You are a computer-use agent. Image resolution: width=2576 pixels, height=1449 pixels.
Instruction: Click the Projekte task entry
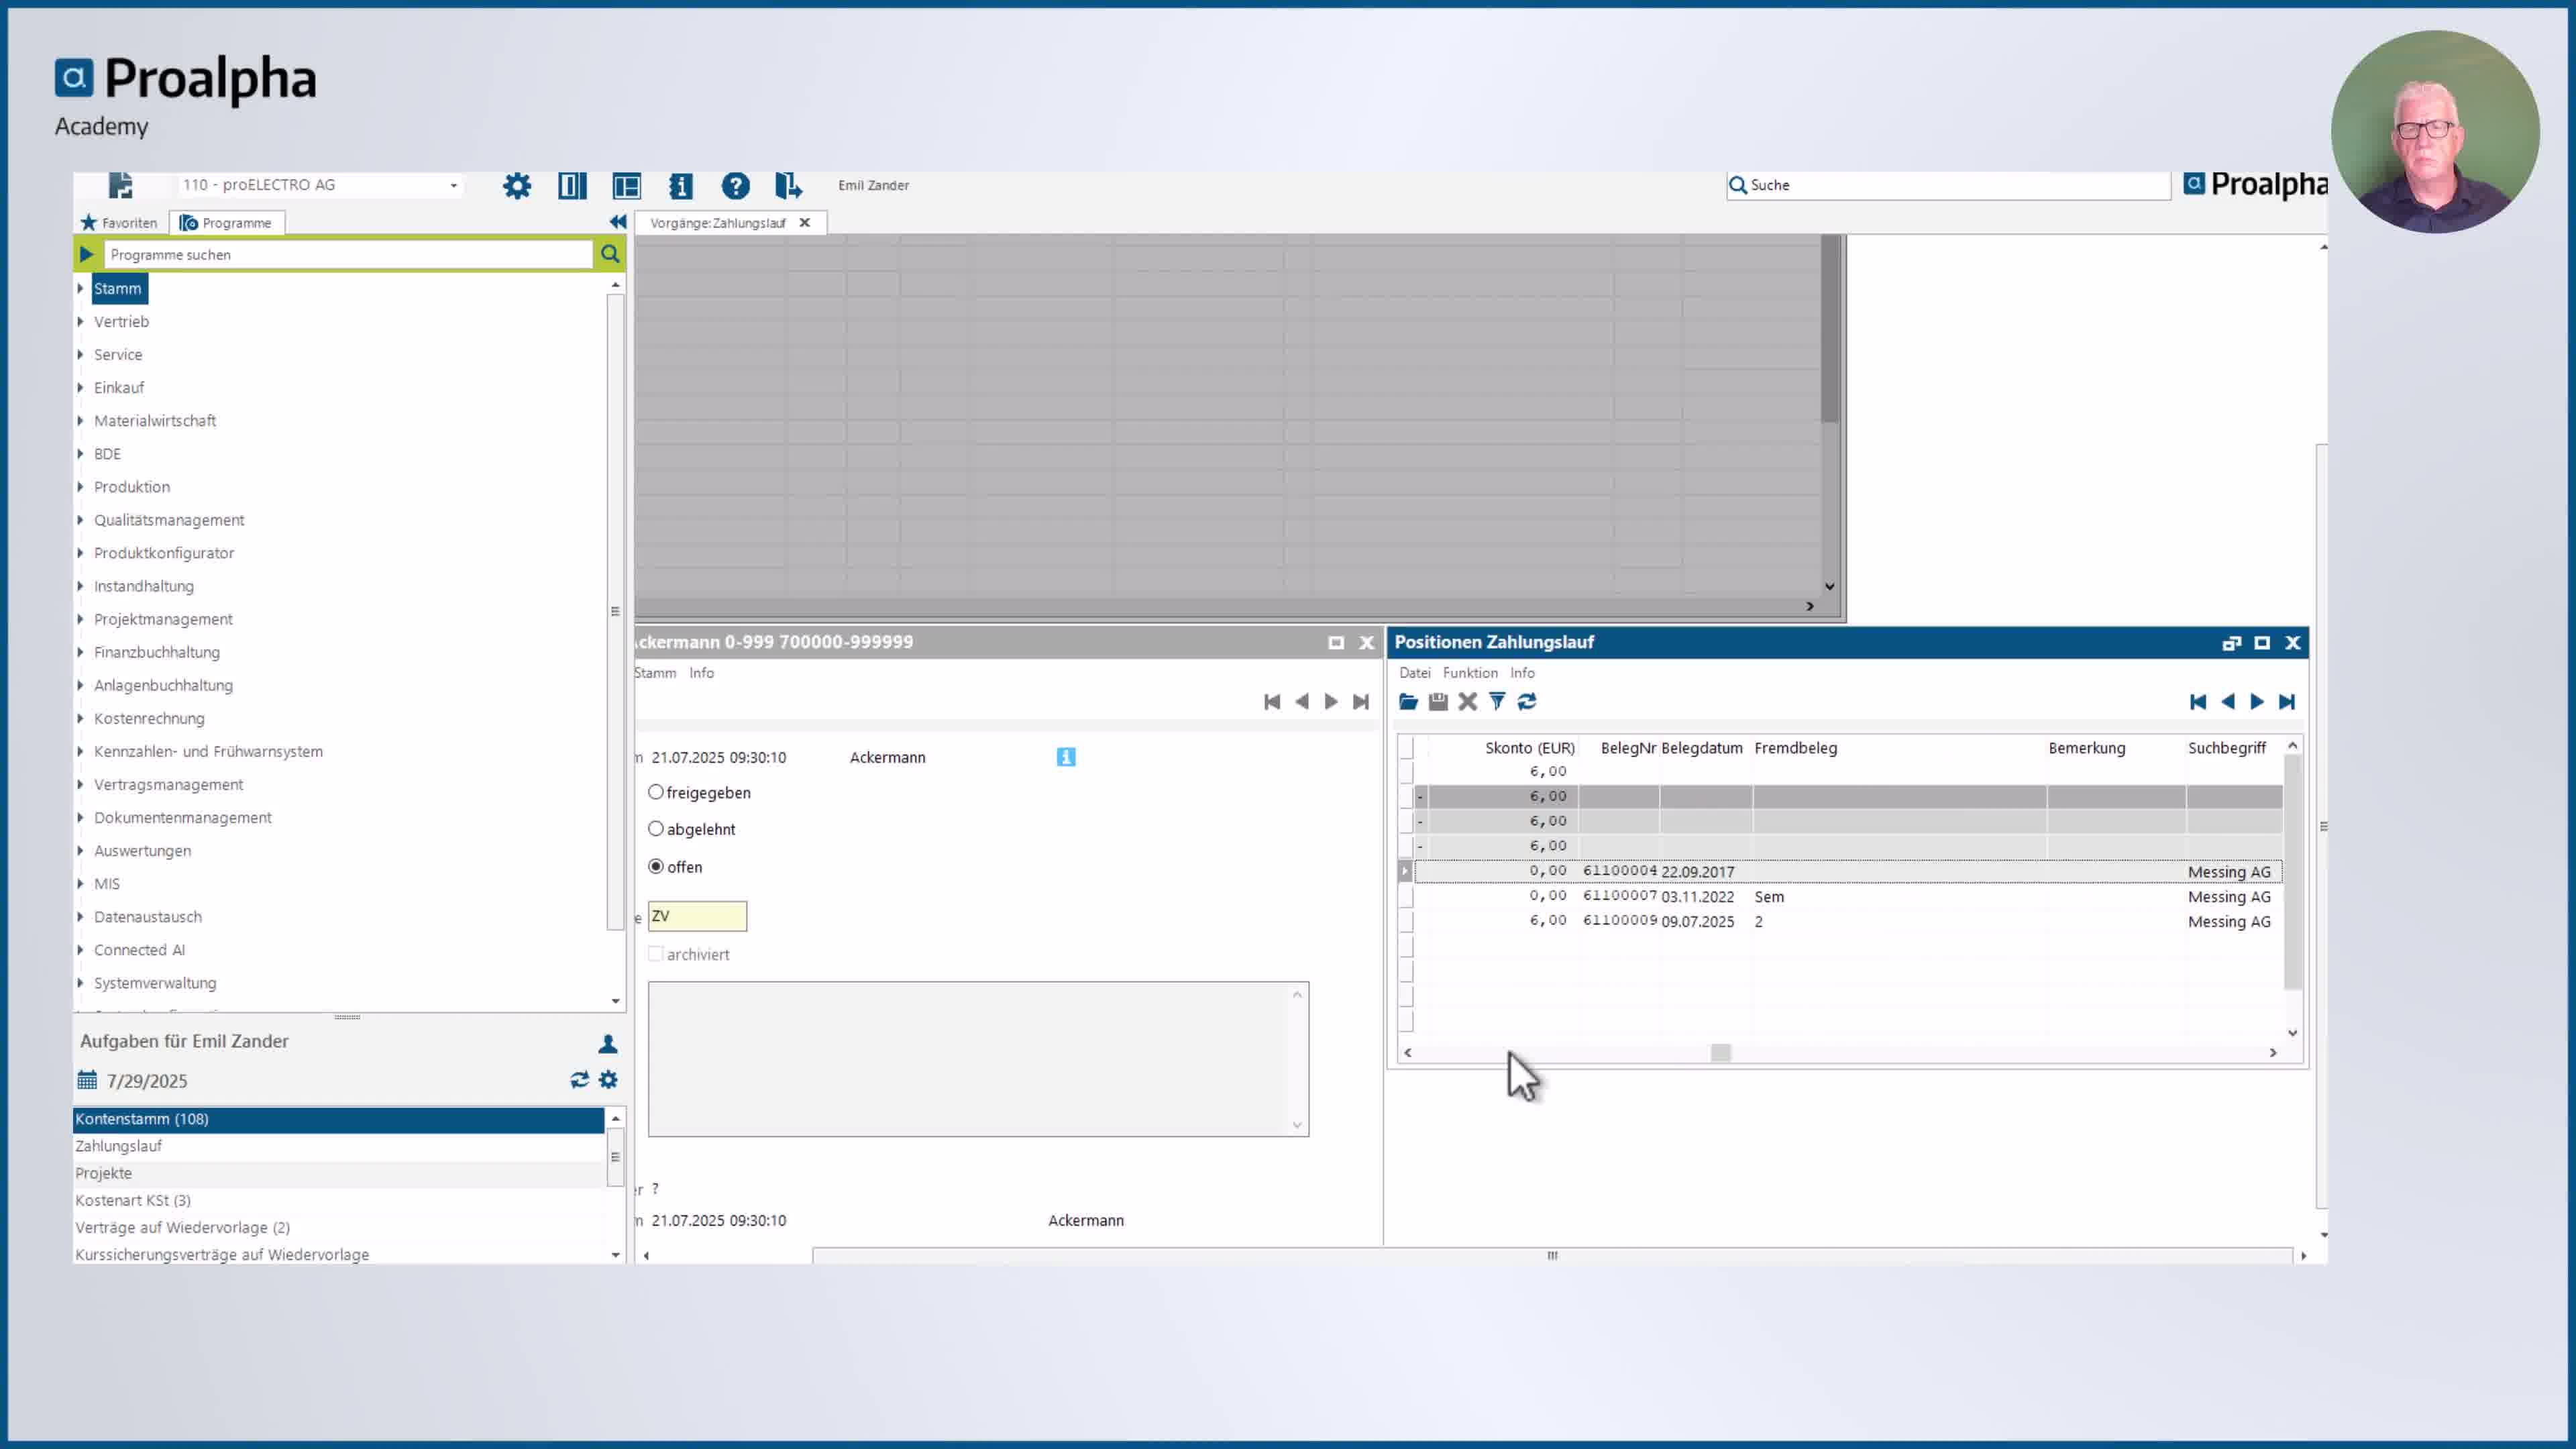pyautogui.click(x=339, y=1173)
